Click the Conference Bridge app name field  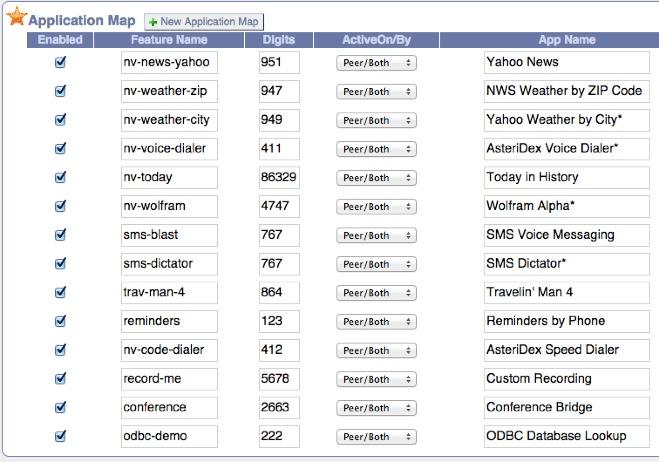point(567,407)
